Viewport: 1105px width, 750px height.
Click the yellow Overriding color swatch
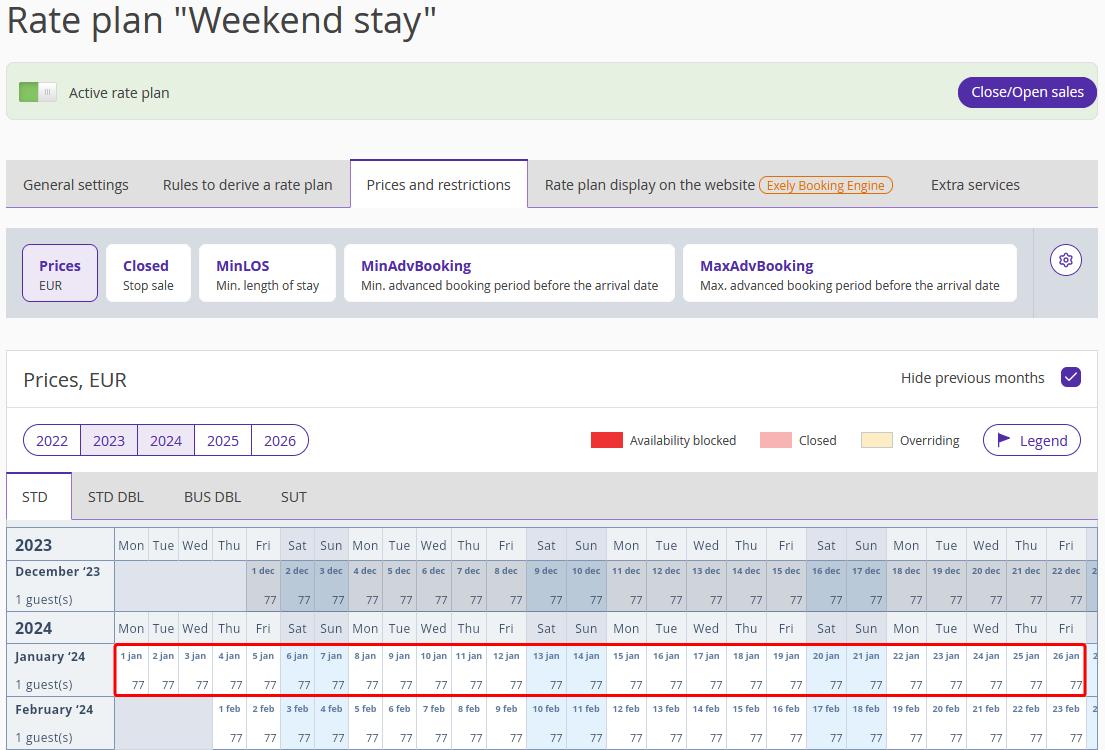coord(877,441)
